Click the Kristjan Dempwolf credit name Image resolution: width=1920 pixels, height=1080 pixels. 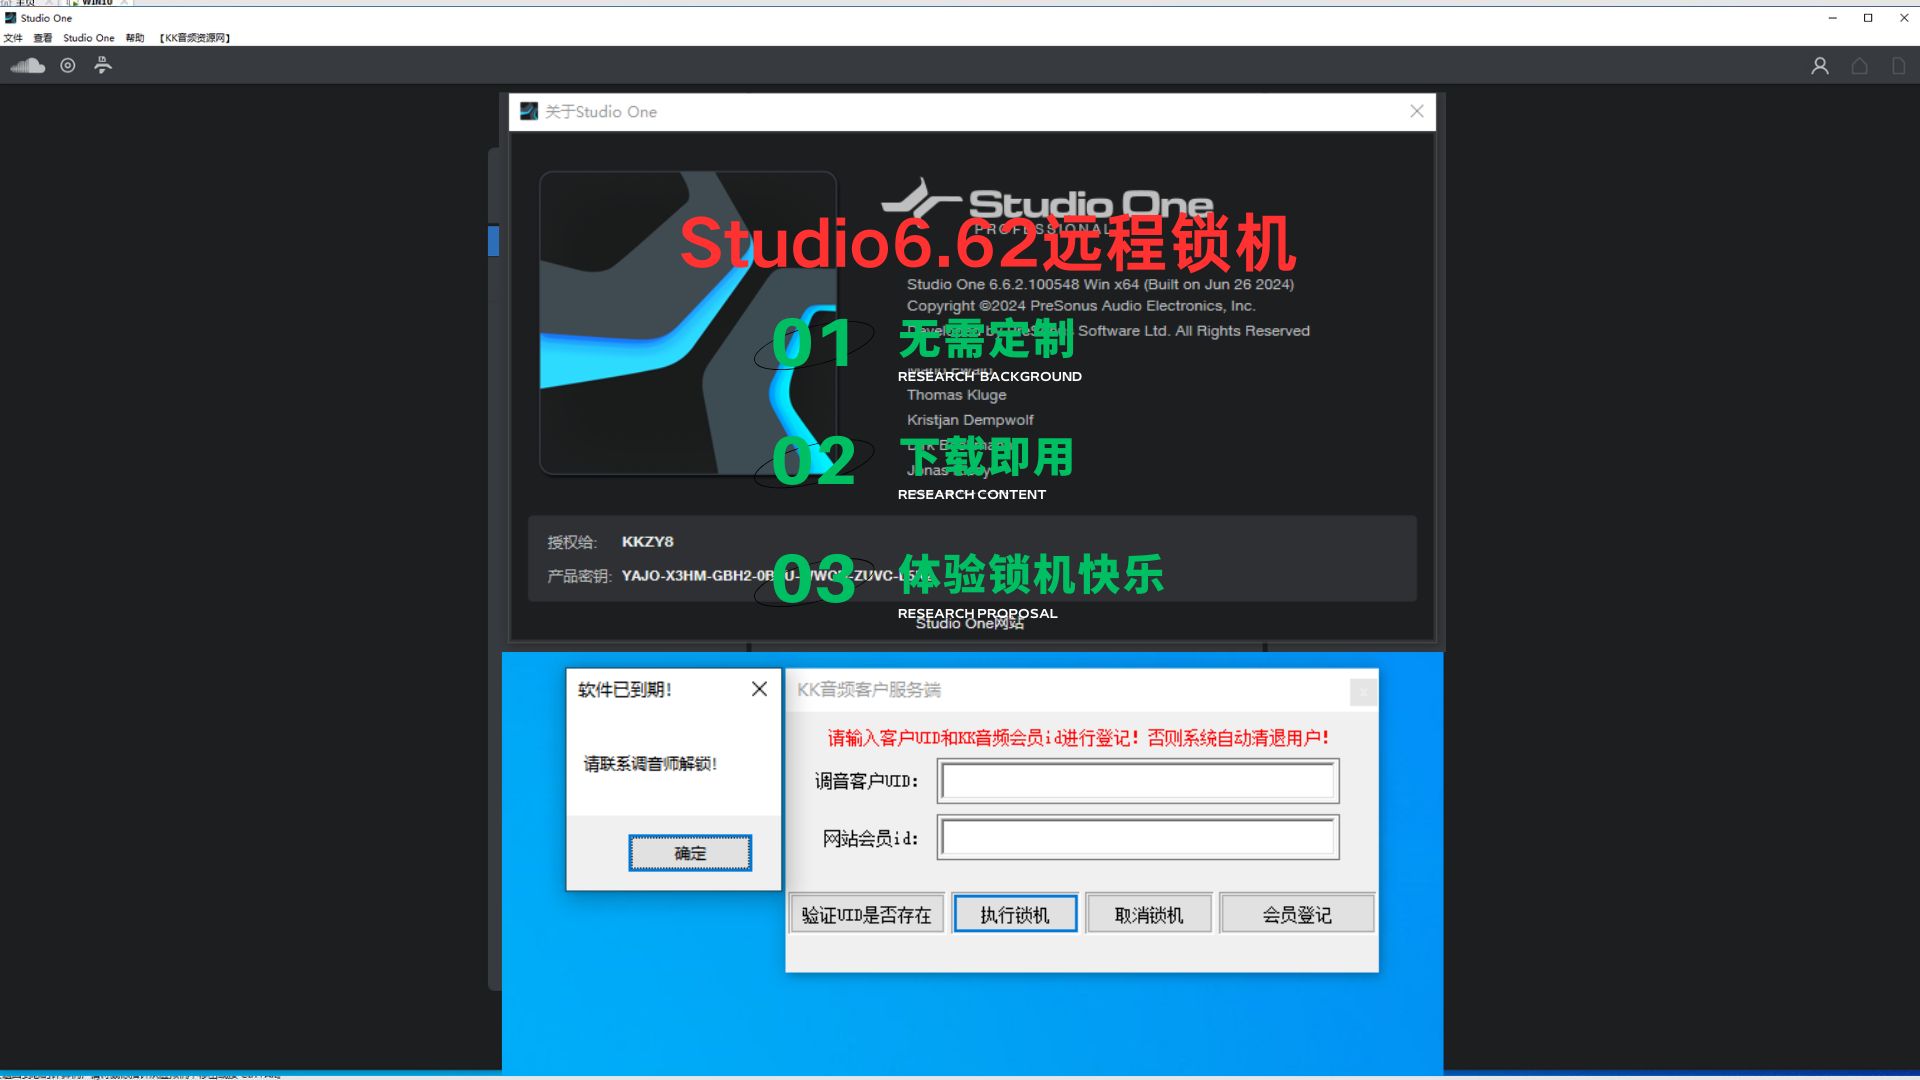point(970,420)
